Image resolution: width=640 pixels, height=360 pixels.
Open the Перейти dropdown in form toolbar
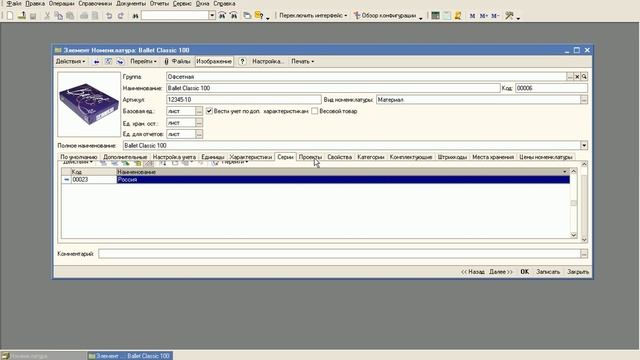143,61
